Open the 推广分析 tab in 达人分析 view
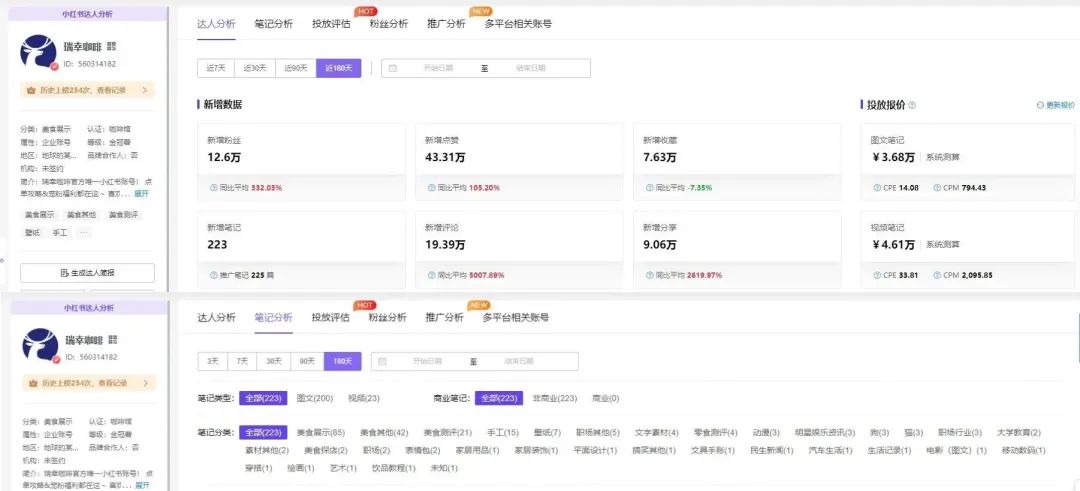This screenshot has height=491, width=1080. coord(446,24)
